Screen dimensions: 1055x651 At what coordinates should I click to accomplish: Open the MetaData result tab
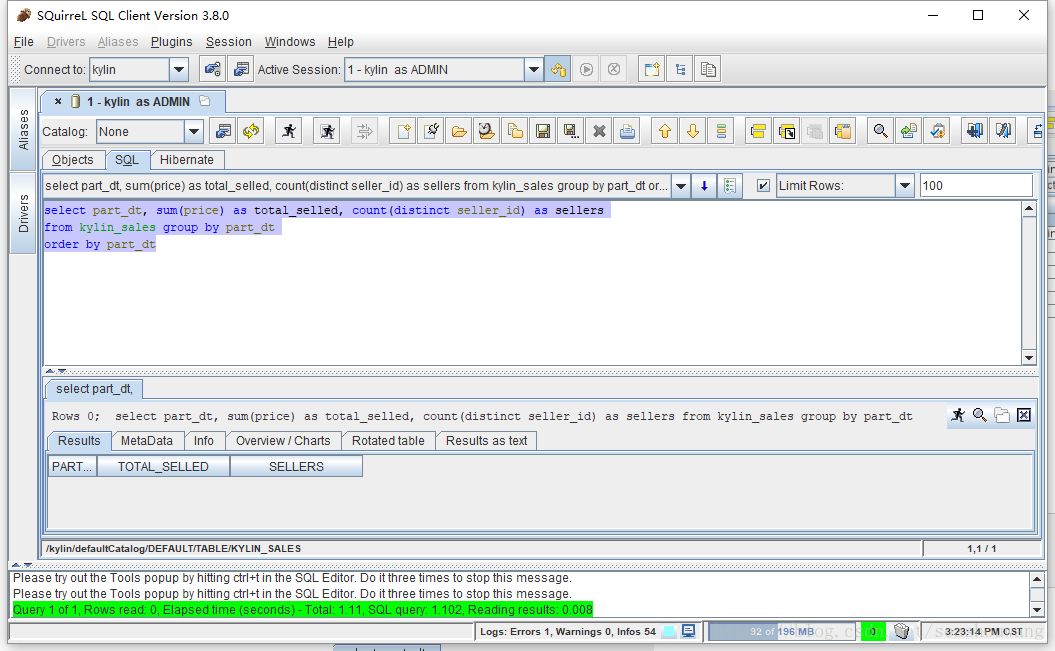click(x=147, y=441)
